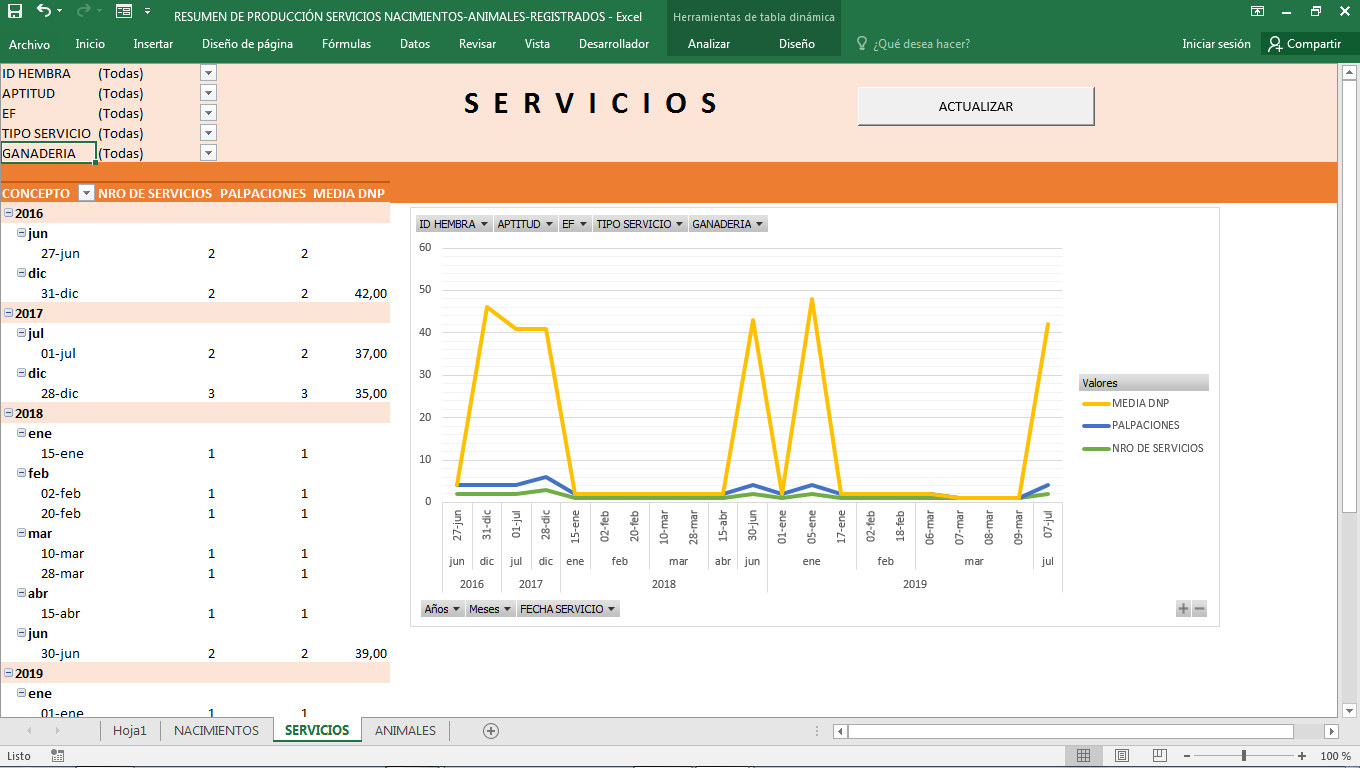Collapse chart fields with minus button
The height and width of the screenshot is (768, 1360).
click(1199, 608)
